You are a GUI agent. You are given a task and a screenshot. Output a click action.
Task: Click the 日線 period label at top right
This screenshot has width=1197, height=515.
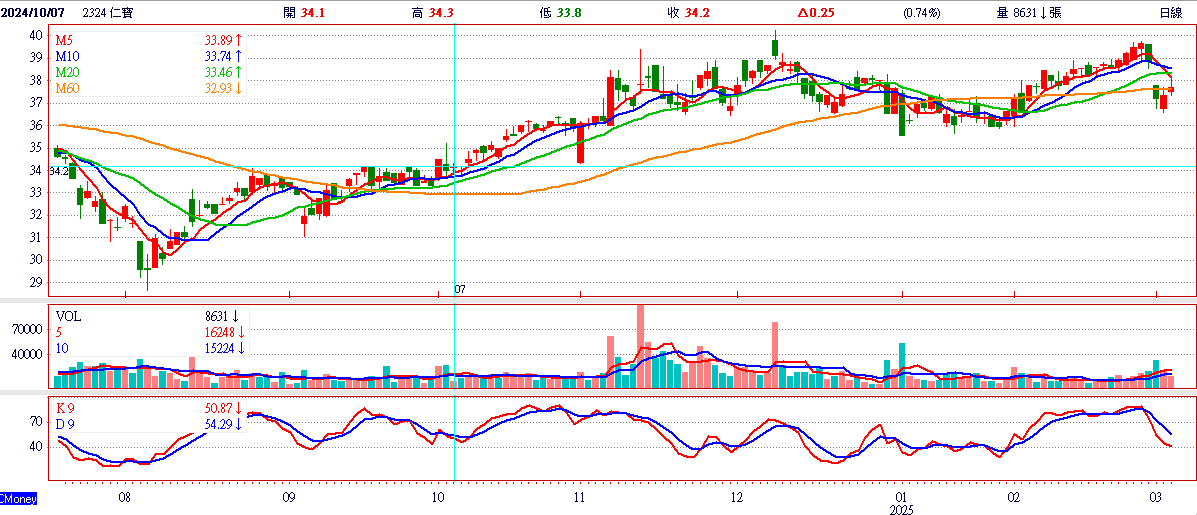(1171, 12)
